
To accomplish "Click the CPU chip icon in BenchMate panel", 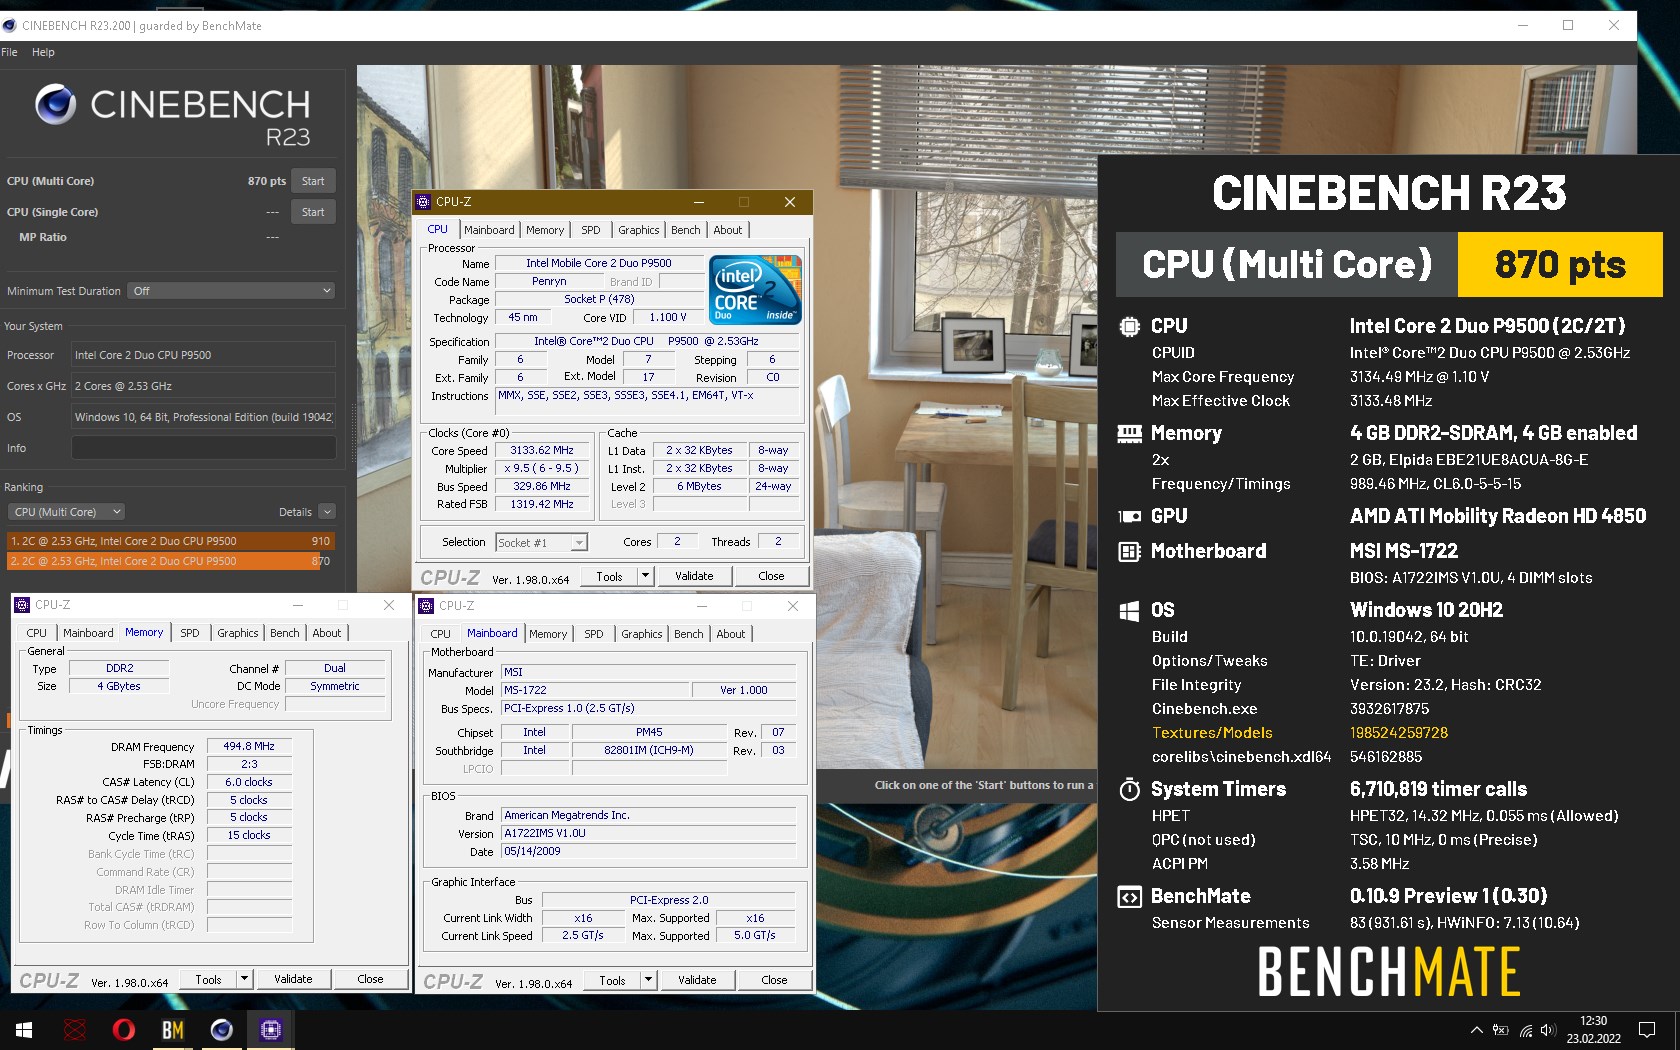I will tap(1129, 326).
